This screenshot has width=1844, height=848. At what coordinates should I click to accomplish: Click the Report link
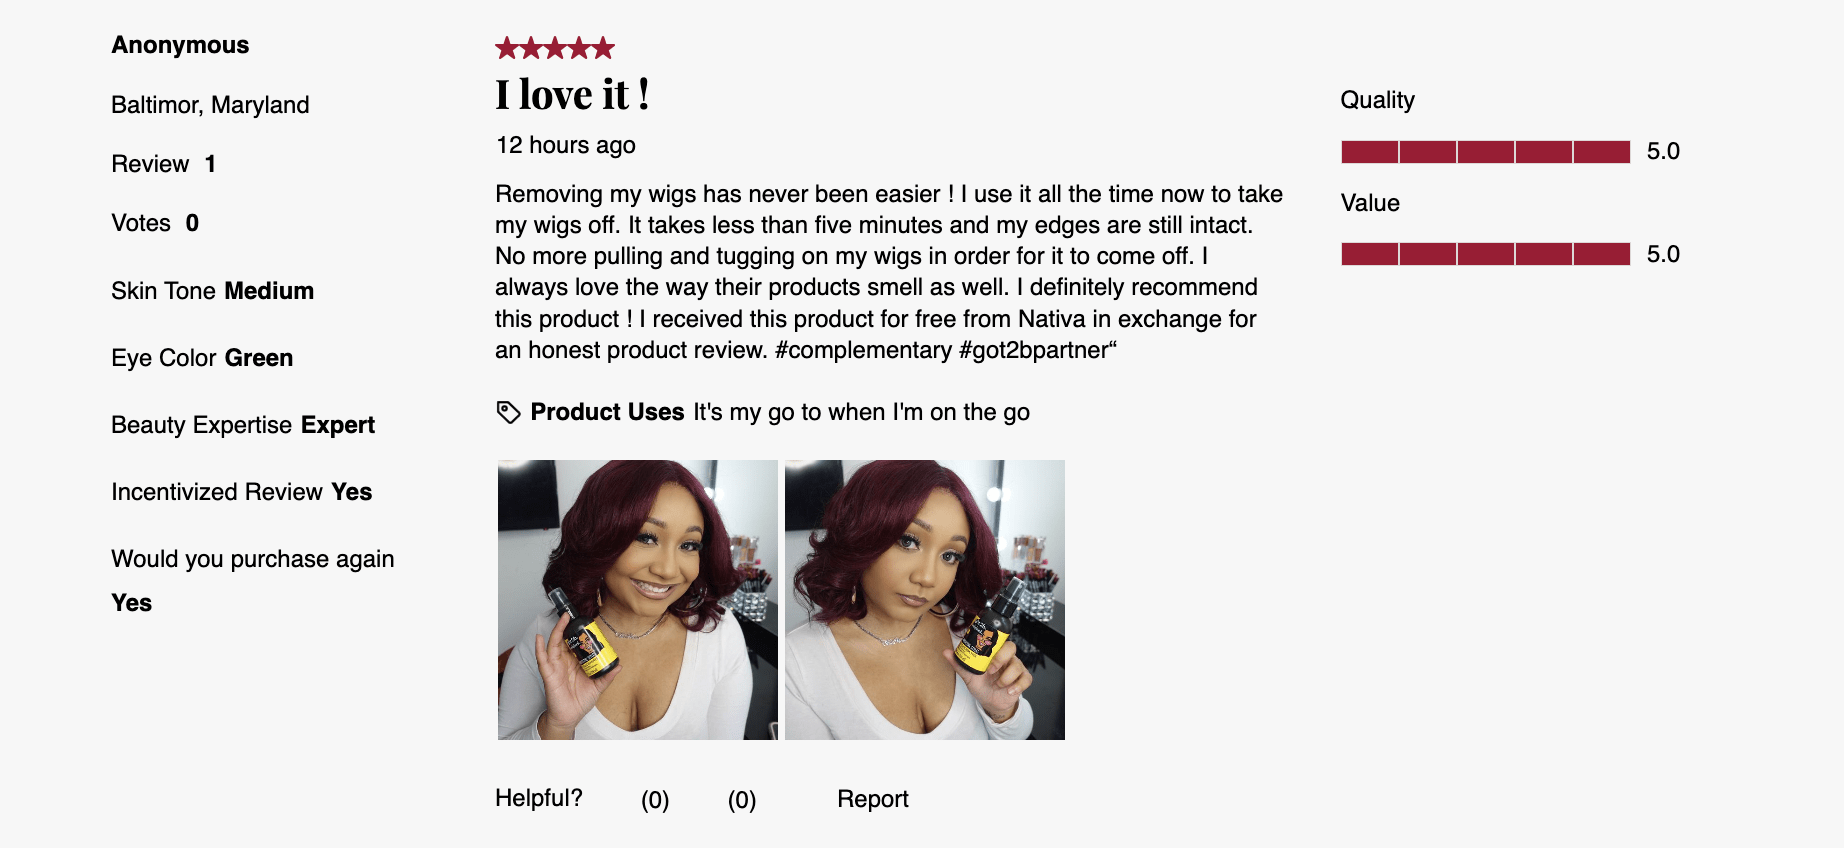click(x=873, y=799)
